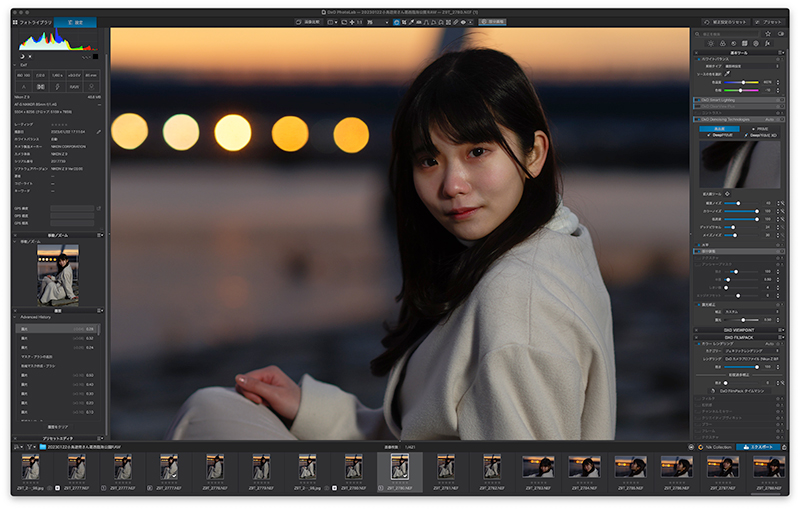Toggle the 部分調整 local adjustments button

click(492, 22)
